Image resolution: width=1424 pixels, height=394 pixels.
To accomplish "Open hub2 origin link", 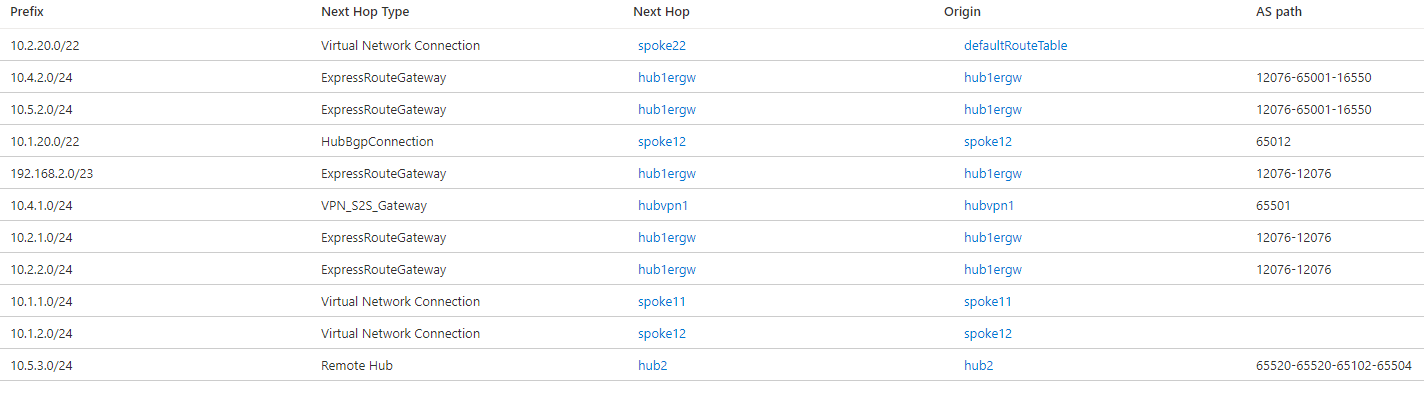I will point(979,365).
